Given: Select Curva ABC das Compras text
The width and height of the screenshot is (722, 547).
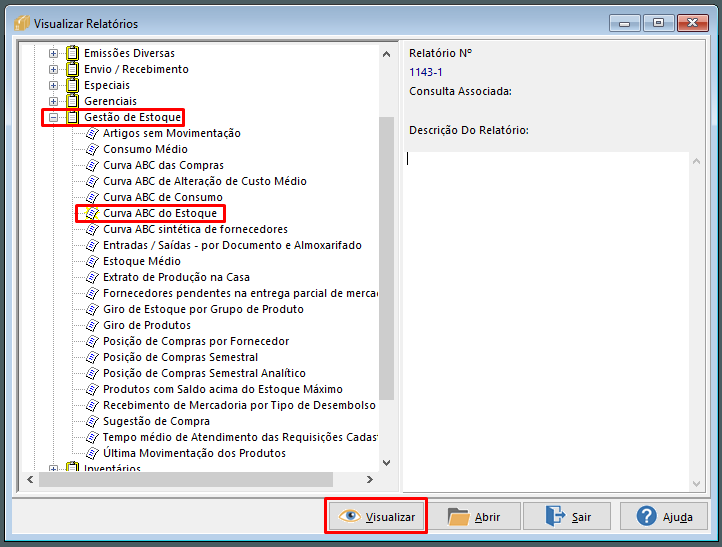Looking at the screenshot, I should (163, 165).
